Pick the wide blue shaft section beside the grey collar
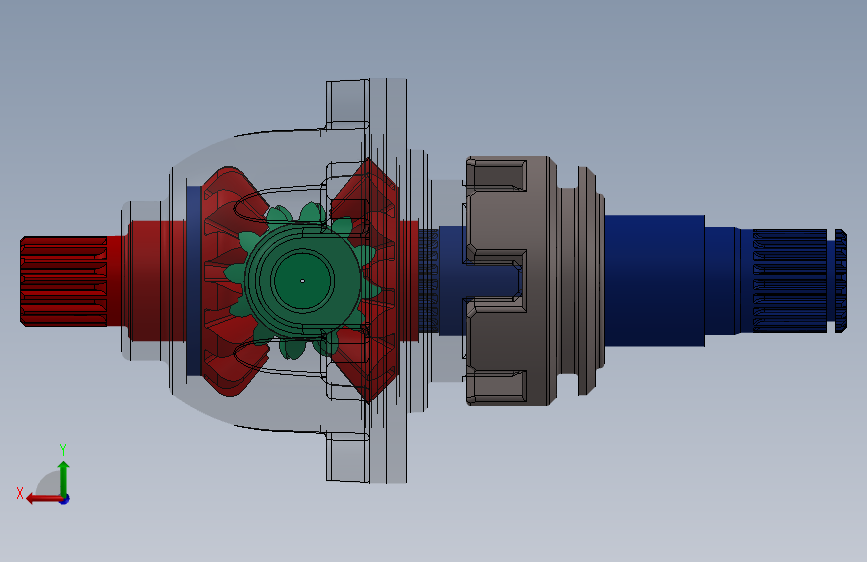The height and width of the screenshot is (562, 867). pos(654,281)
